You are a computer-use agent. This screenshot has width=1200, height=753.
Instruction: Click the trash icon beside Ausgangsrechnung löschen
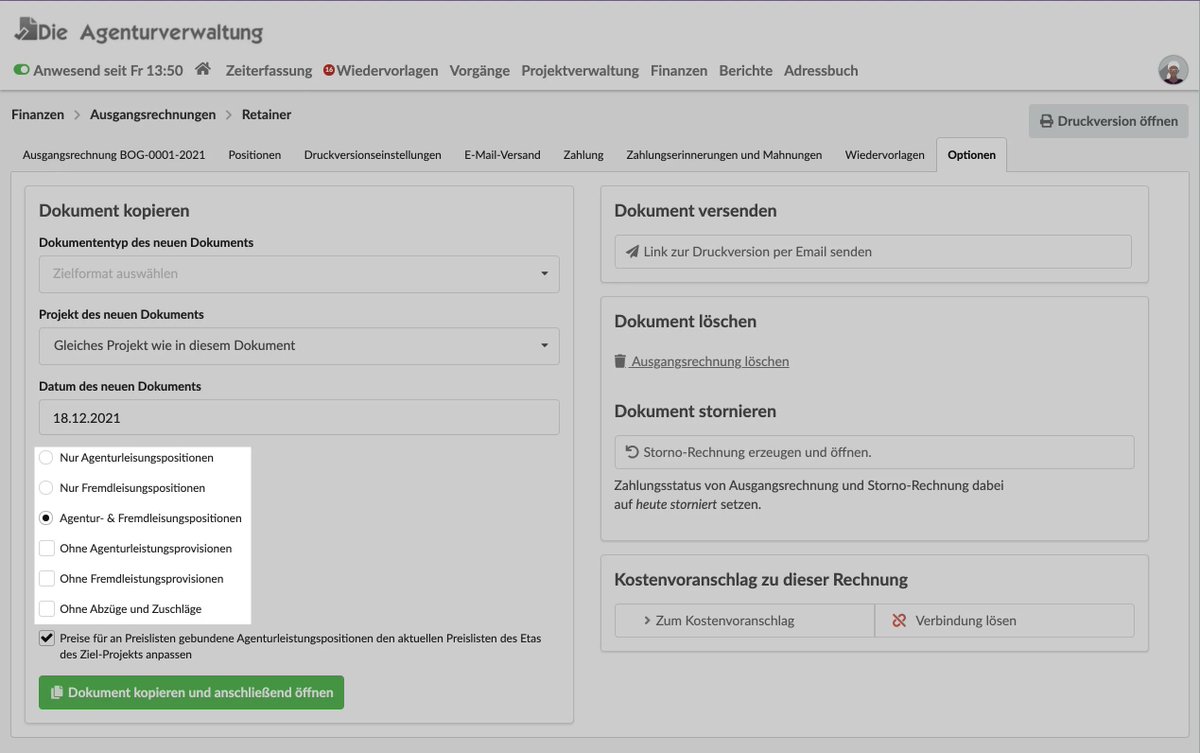point(620,361)
